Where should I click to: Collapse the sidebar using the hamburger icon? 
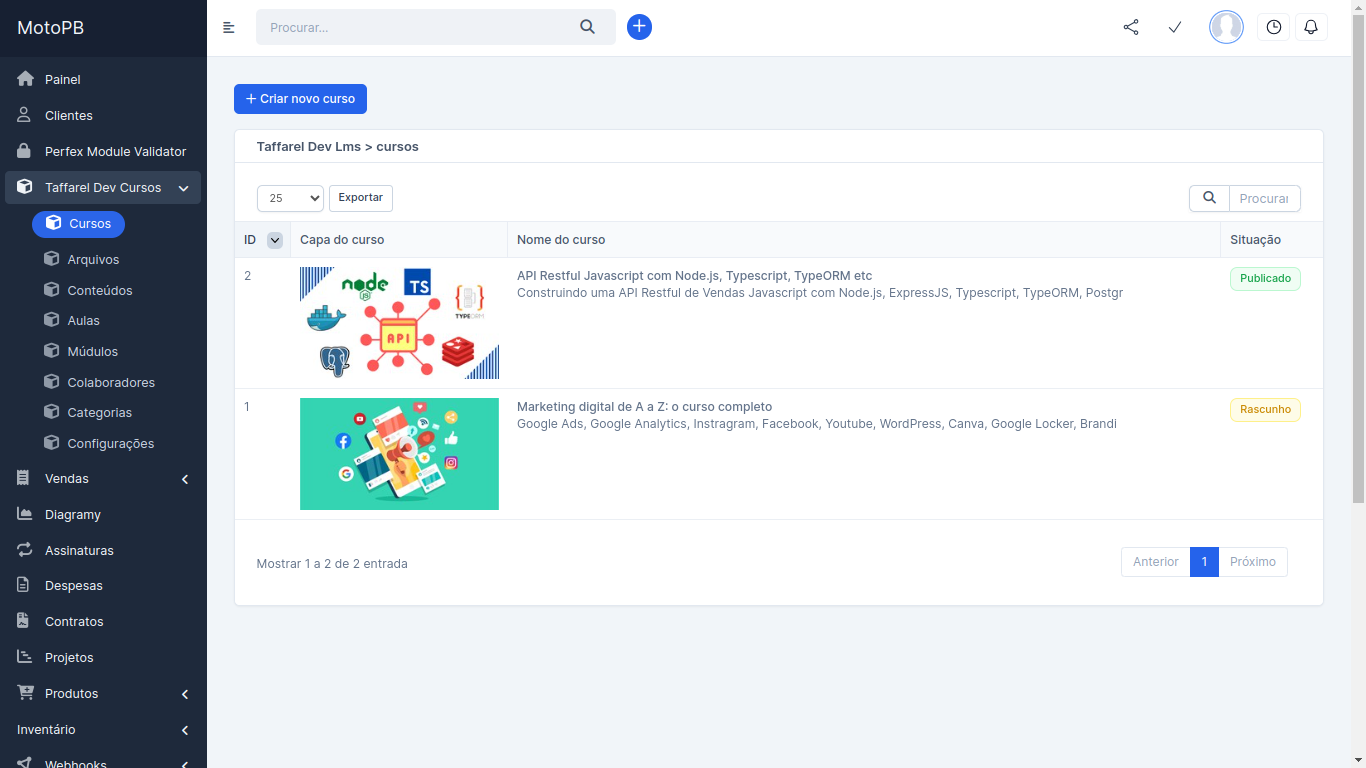(229, 27)
